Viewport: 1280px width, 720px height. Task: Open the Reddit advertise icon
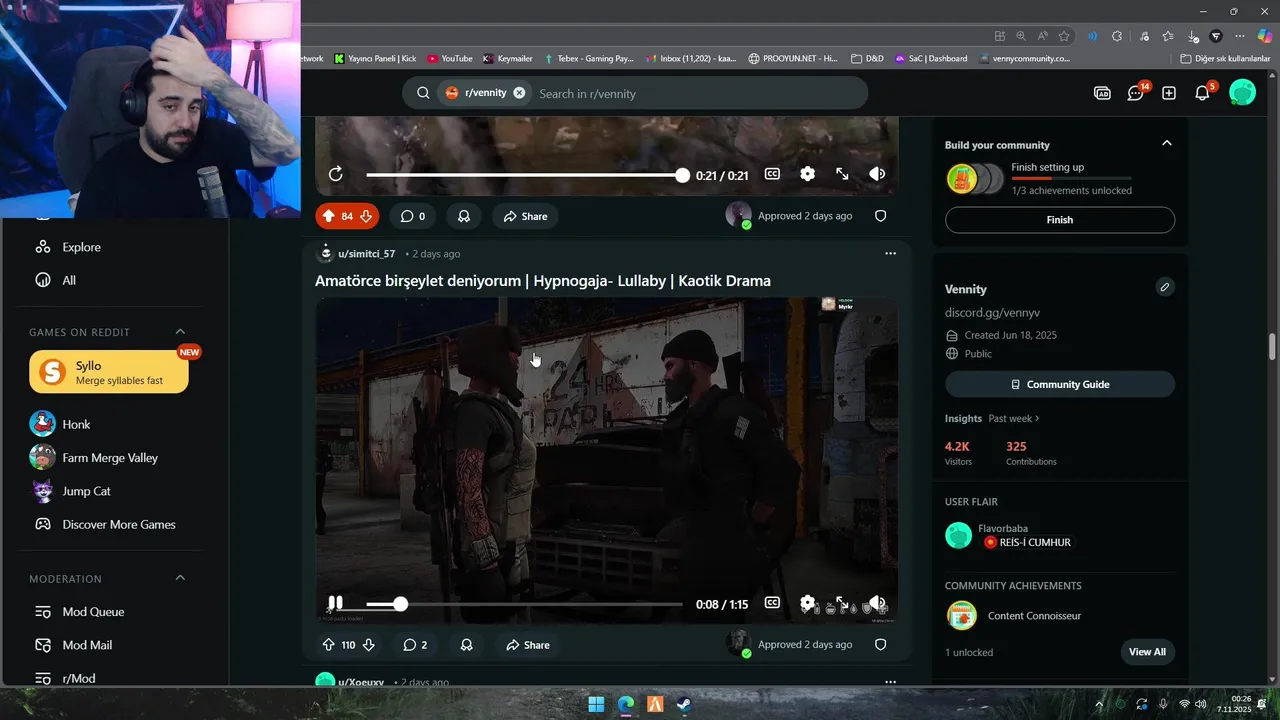(1102, 93)
